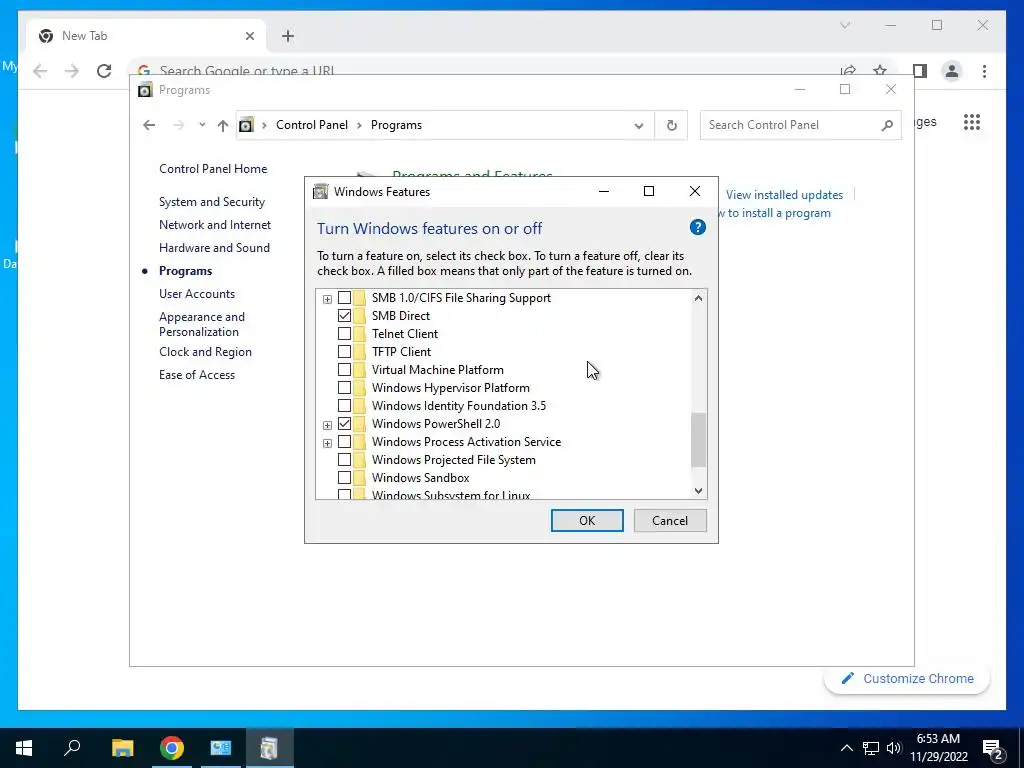
Task: Open System and Security category
Action: pos(212,202)
